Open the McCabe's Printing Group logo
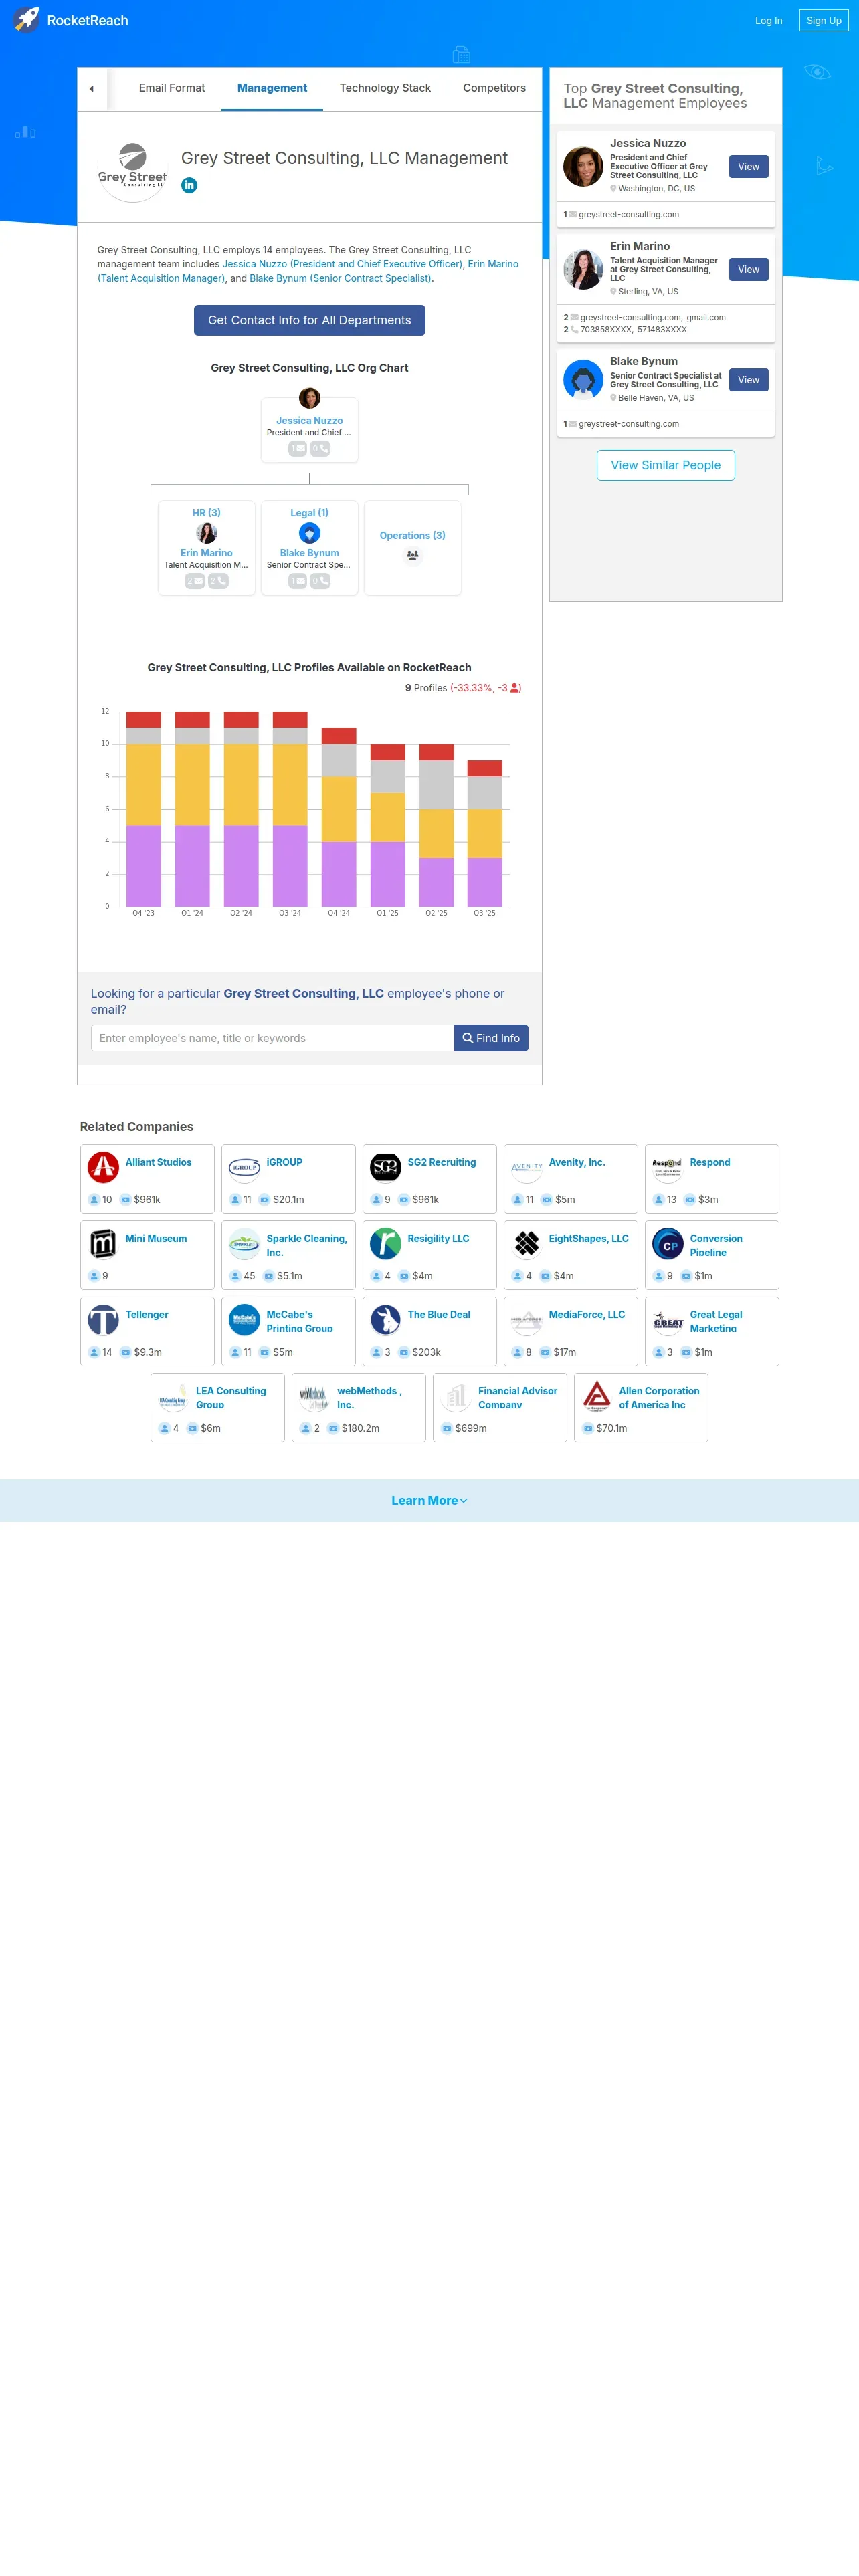 tap(245, 1320)
